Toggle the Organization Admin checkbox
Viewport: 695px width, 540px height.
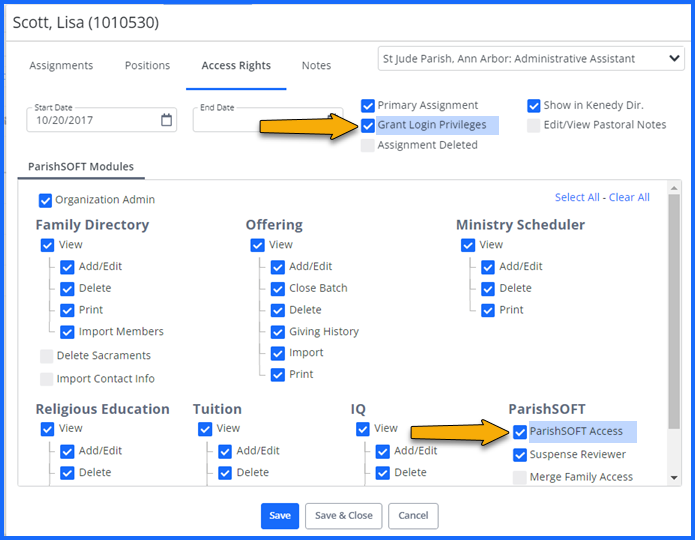[45, 200]
